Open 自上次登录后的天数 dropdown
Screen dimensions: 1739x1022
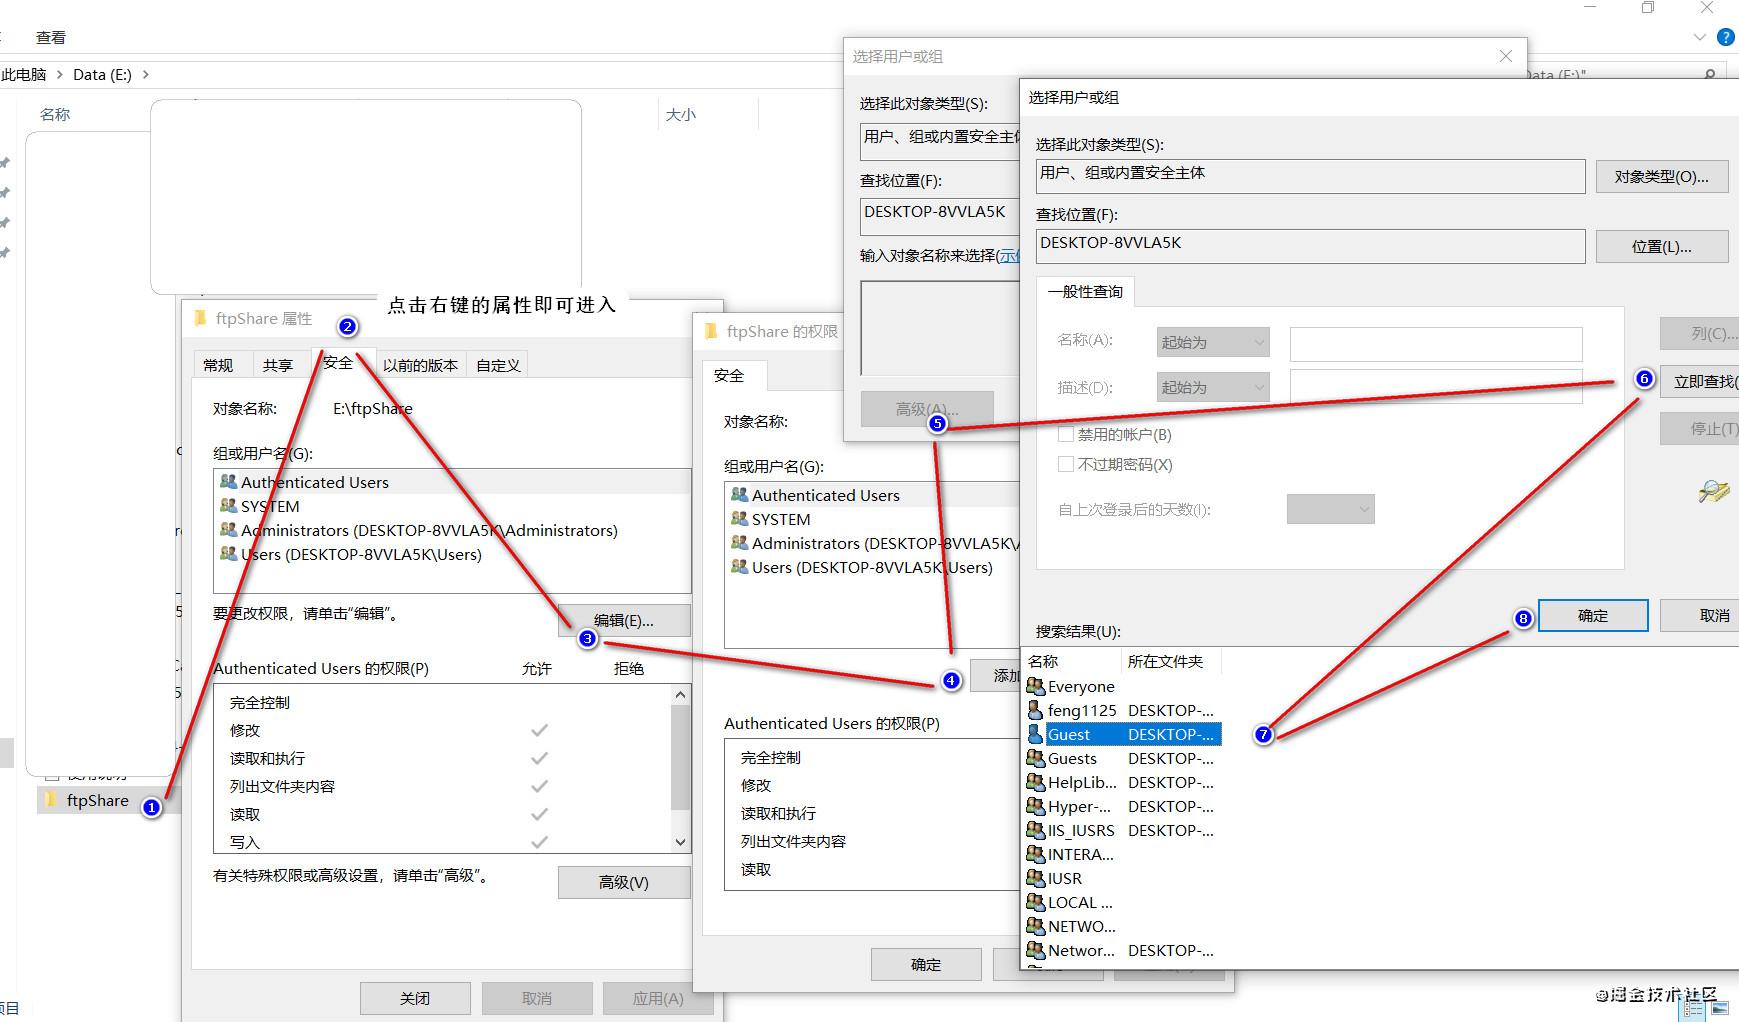click(x=1330, y=509)
